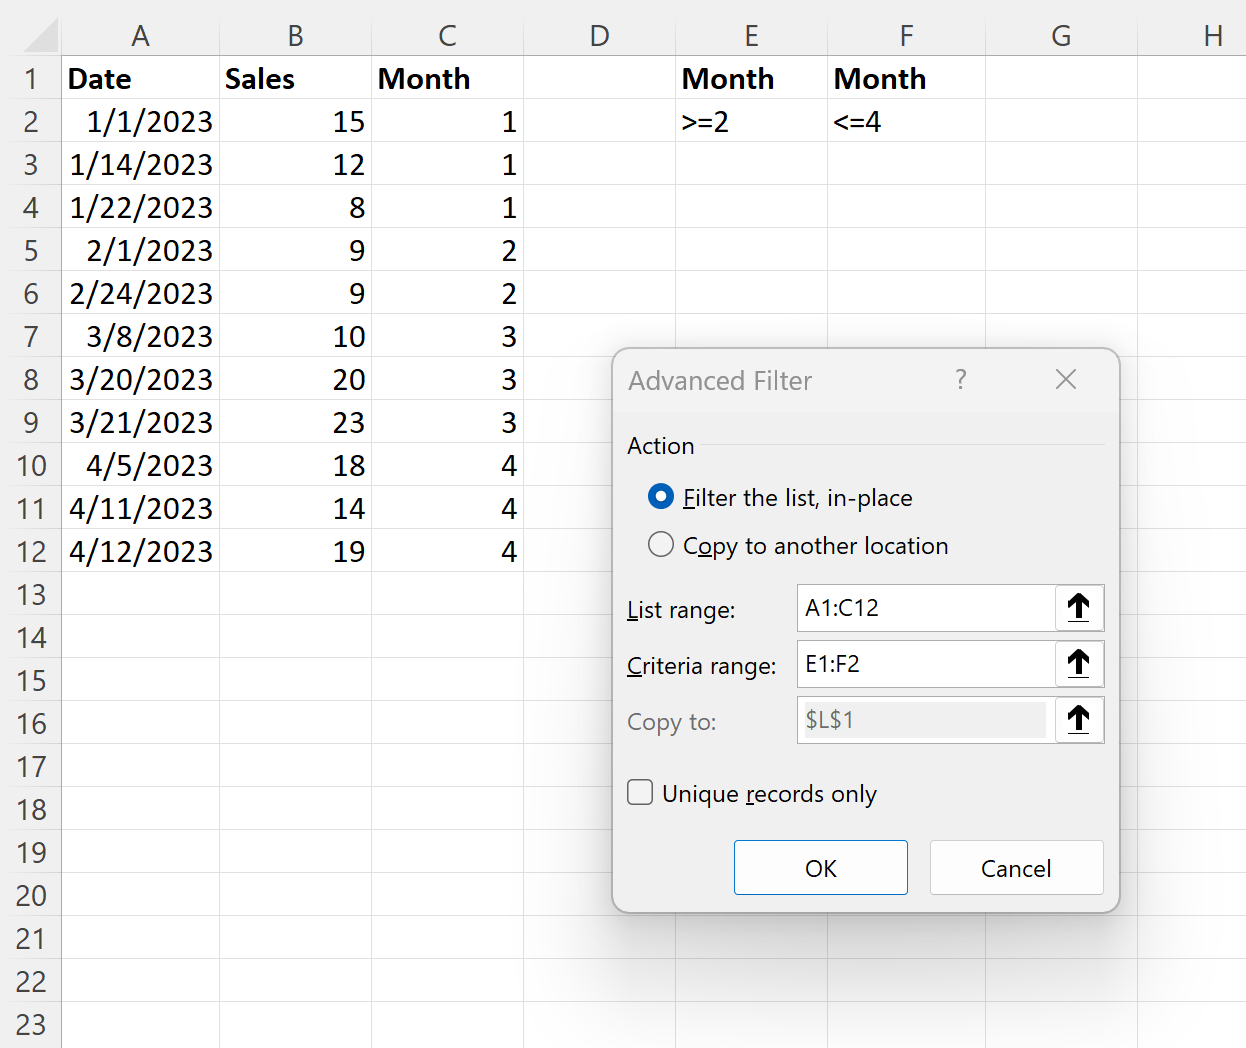Select the 'Filter the list, in-place' radio button
The height and width of the screenshot is (1048, 1246).
(x=661, y=497)
